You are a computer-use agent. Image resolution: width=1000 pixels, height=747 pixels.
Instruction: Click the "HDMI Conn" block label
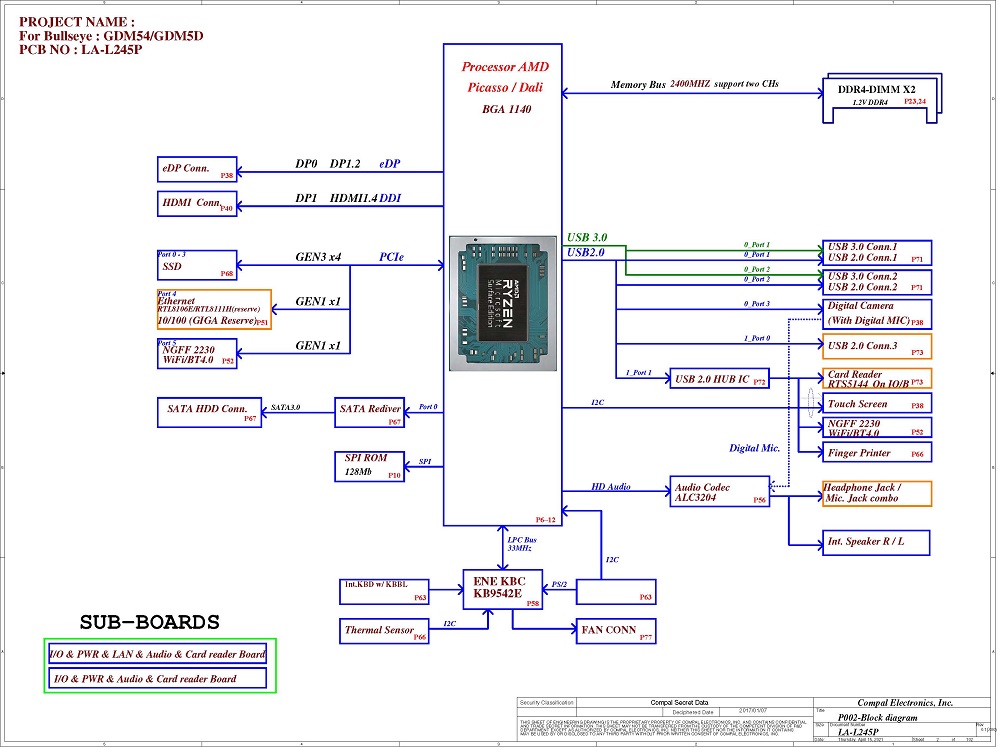(191, 202)
